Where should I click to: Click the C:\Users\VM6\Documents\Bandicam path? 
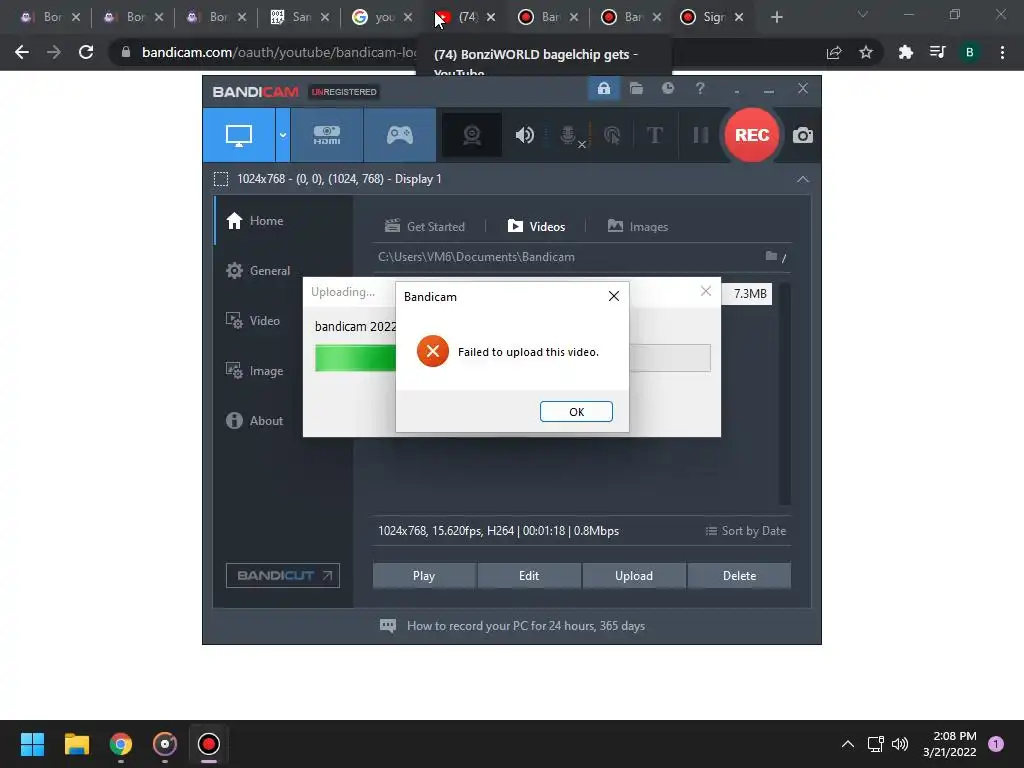click(476, 257)
